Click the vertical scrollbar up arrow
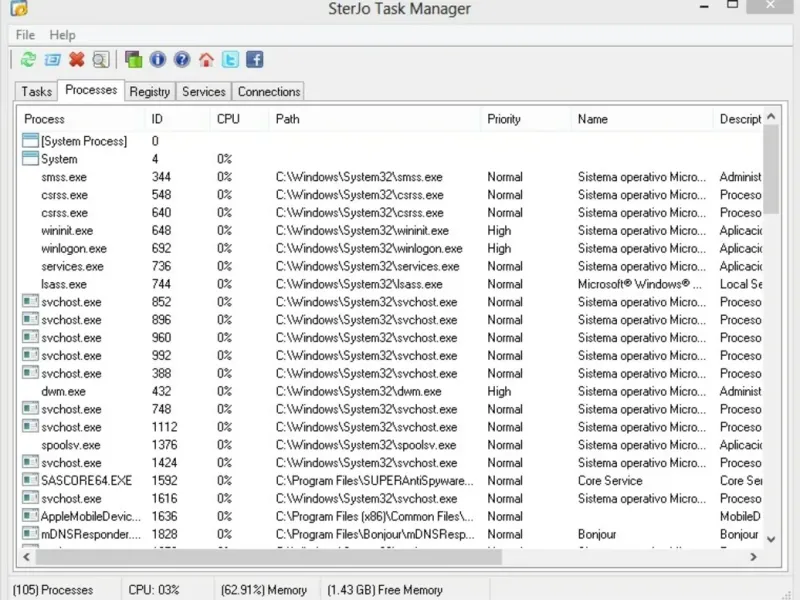The height and width of the screenshot is (600, 800). click(771, 117)
